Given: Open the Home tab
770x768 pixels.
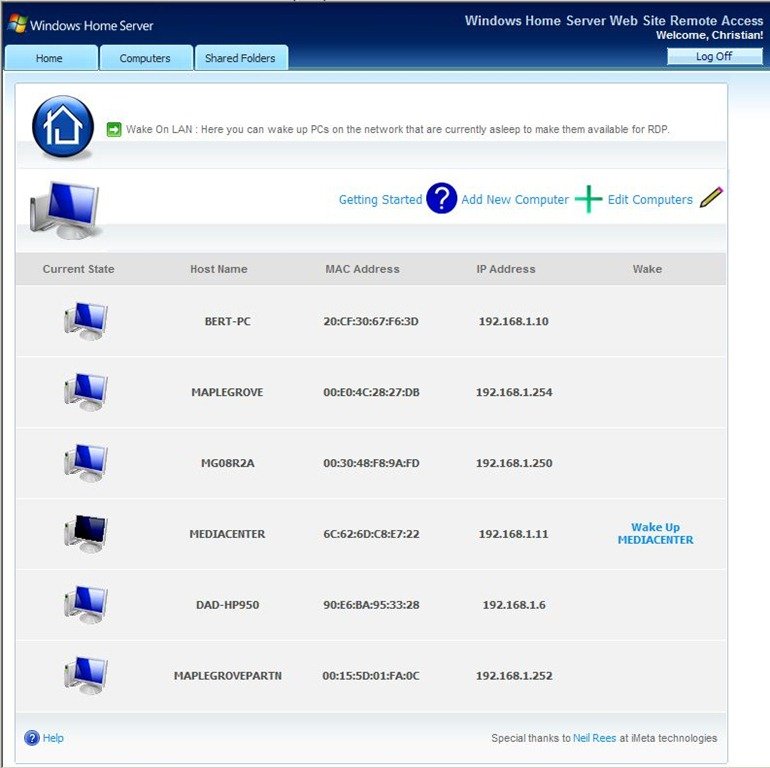Looking at the screenshot, I should pyautogui.click(x=51, y=58).
